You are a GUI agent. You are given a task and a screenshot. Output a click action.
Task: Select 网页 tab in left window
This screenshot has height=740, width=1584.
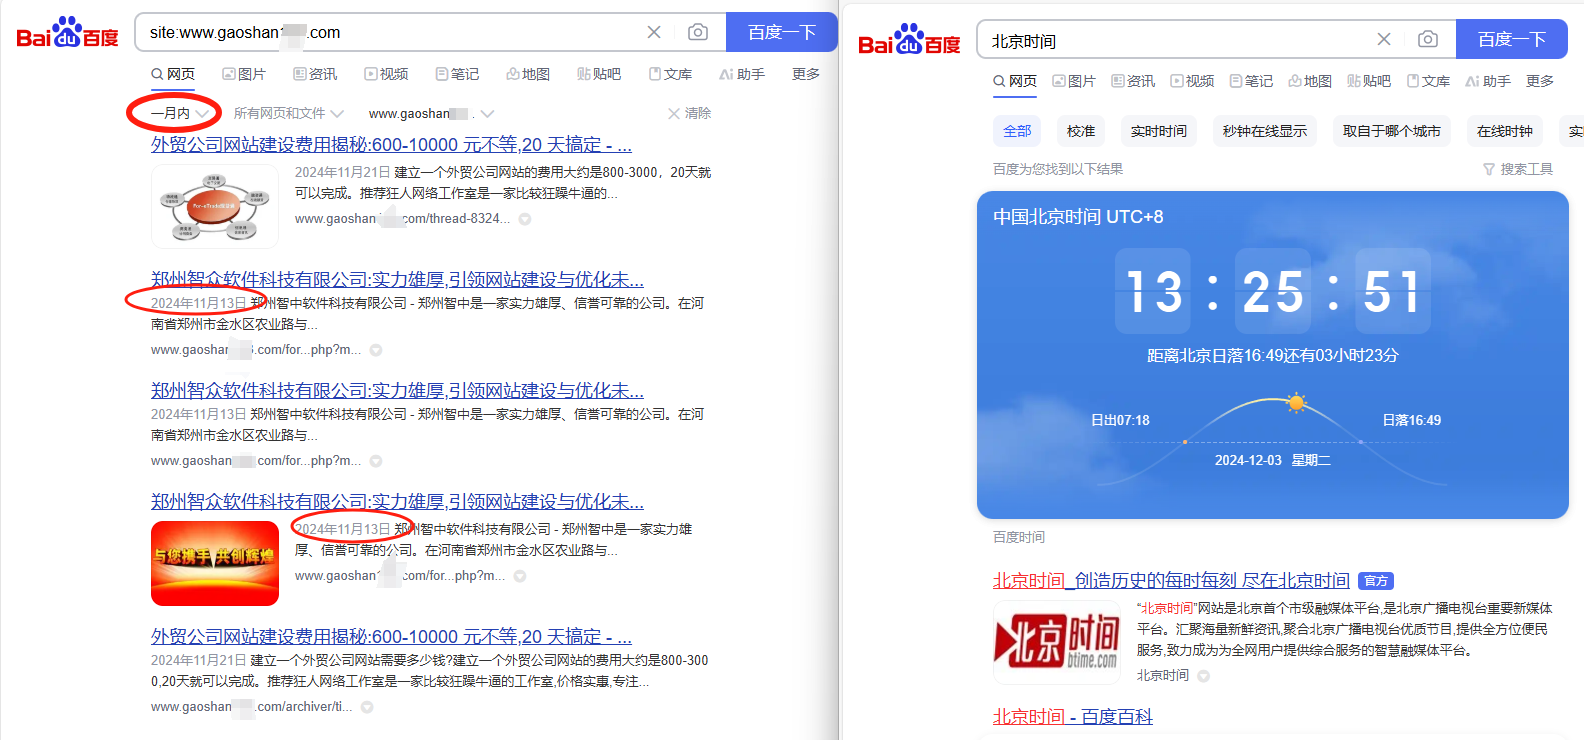(x=173, y=74)
